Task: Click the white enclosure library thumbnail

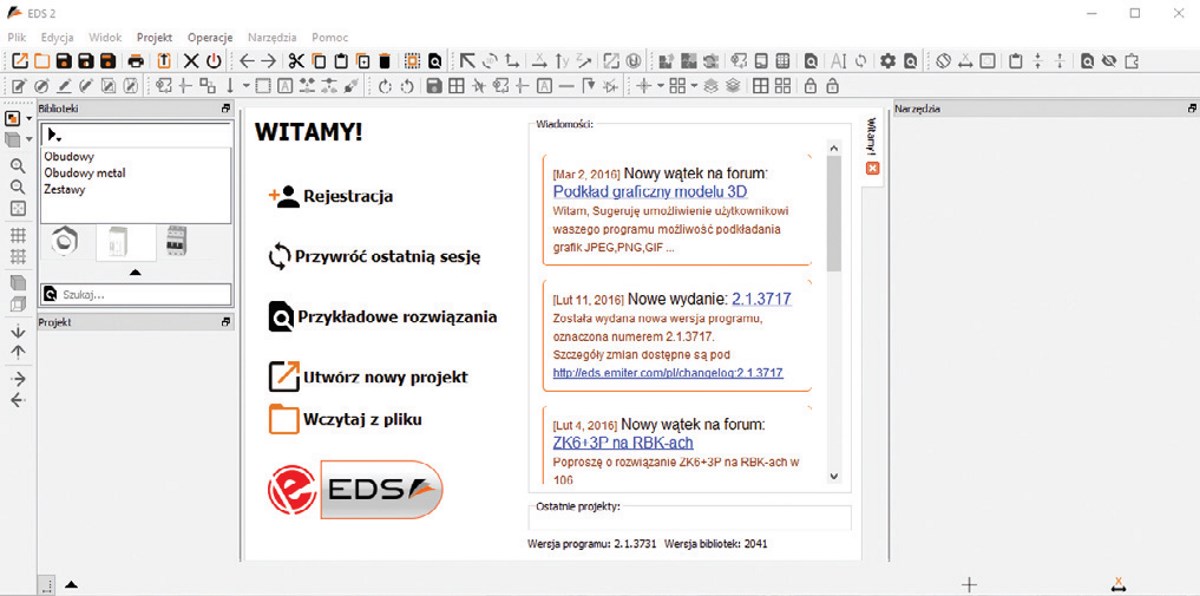Action: click(x=125, y=243)
